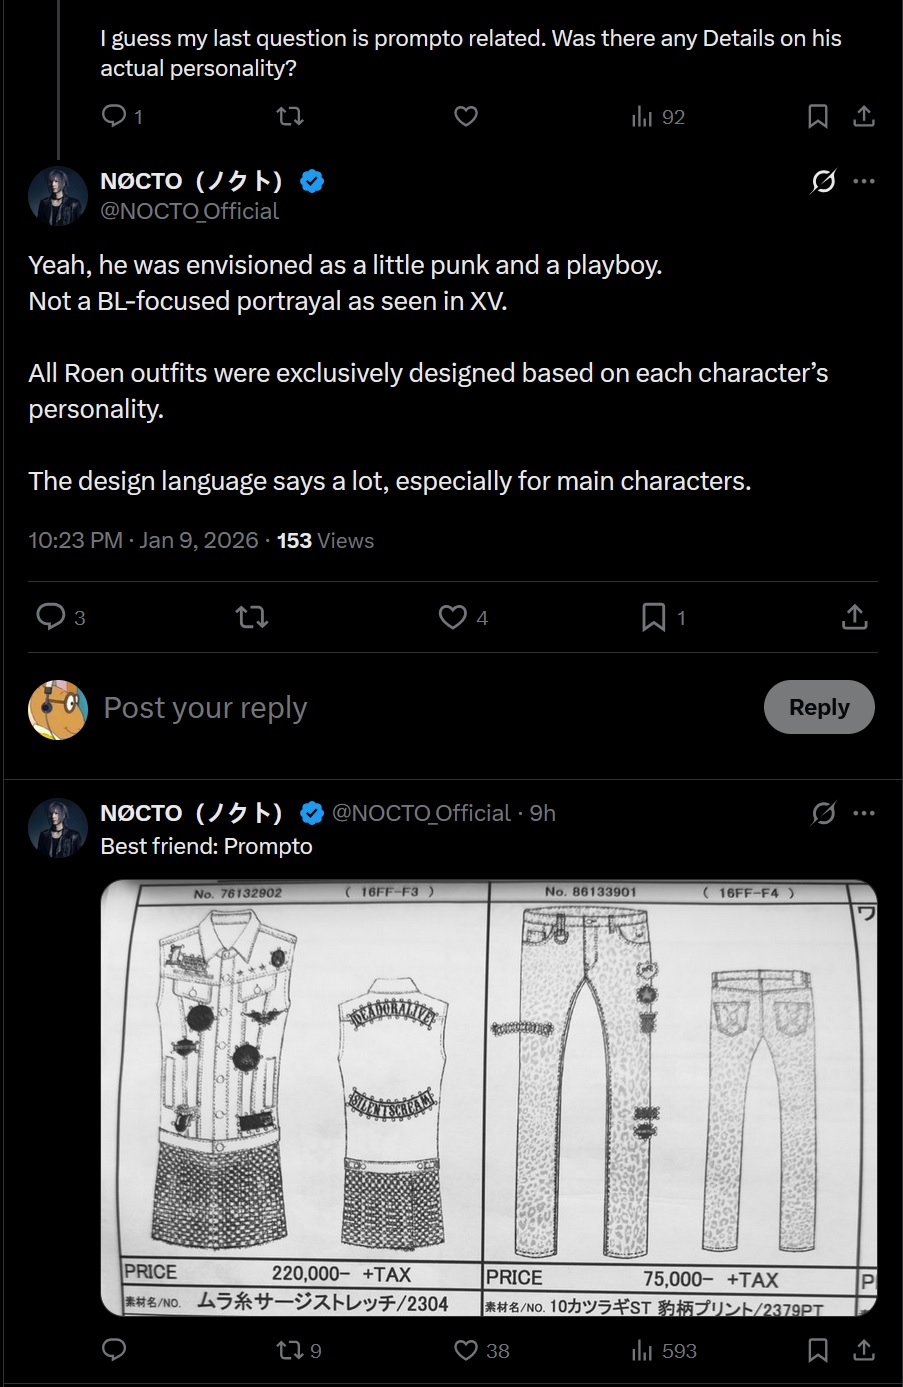Open more options menu on main post
The width and height of the screenshot is (903, 1387).
pyautogui.click(x=864, y=181)
